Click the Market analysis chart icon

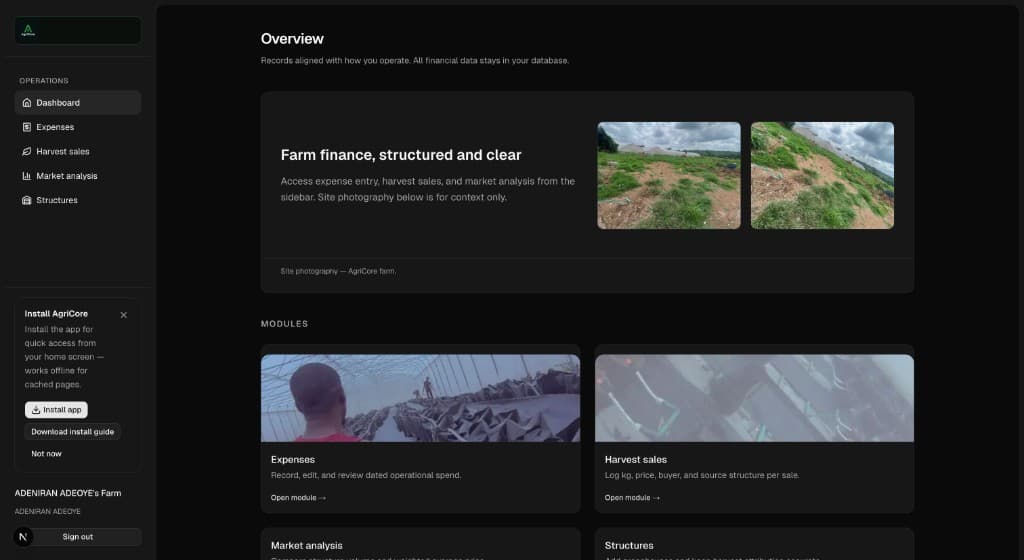pyautogui.click(x=27, y=176)
